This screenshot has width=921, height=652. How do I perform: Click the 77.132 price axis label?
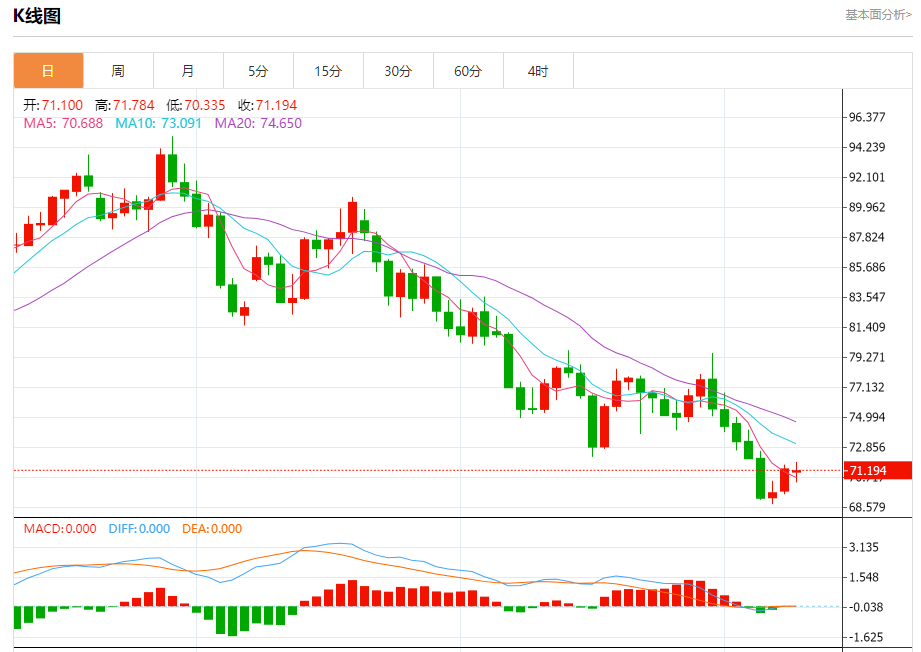pos(867,387)
